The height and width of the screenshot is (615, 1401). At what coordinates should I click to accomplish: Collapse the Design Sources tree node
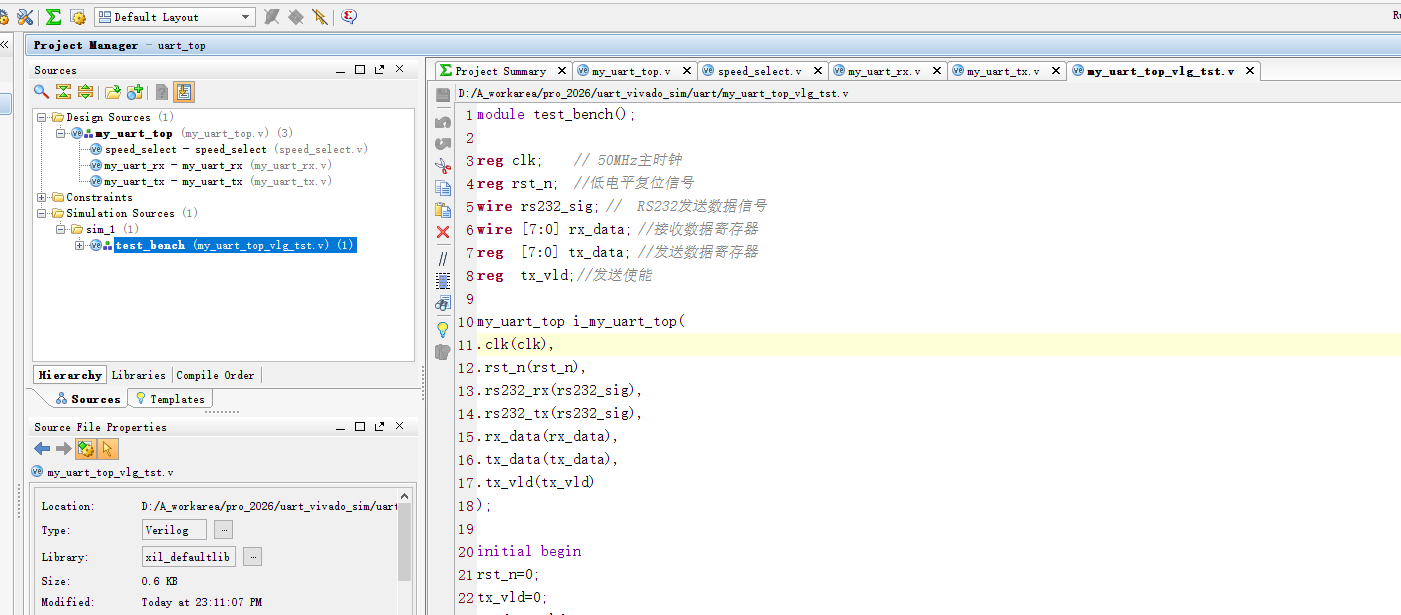pos(42,117)
